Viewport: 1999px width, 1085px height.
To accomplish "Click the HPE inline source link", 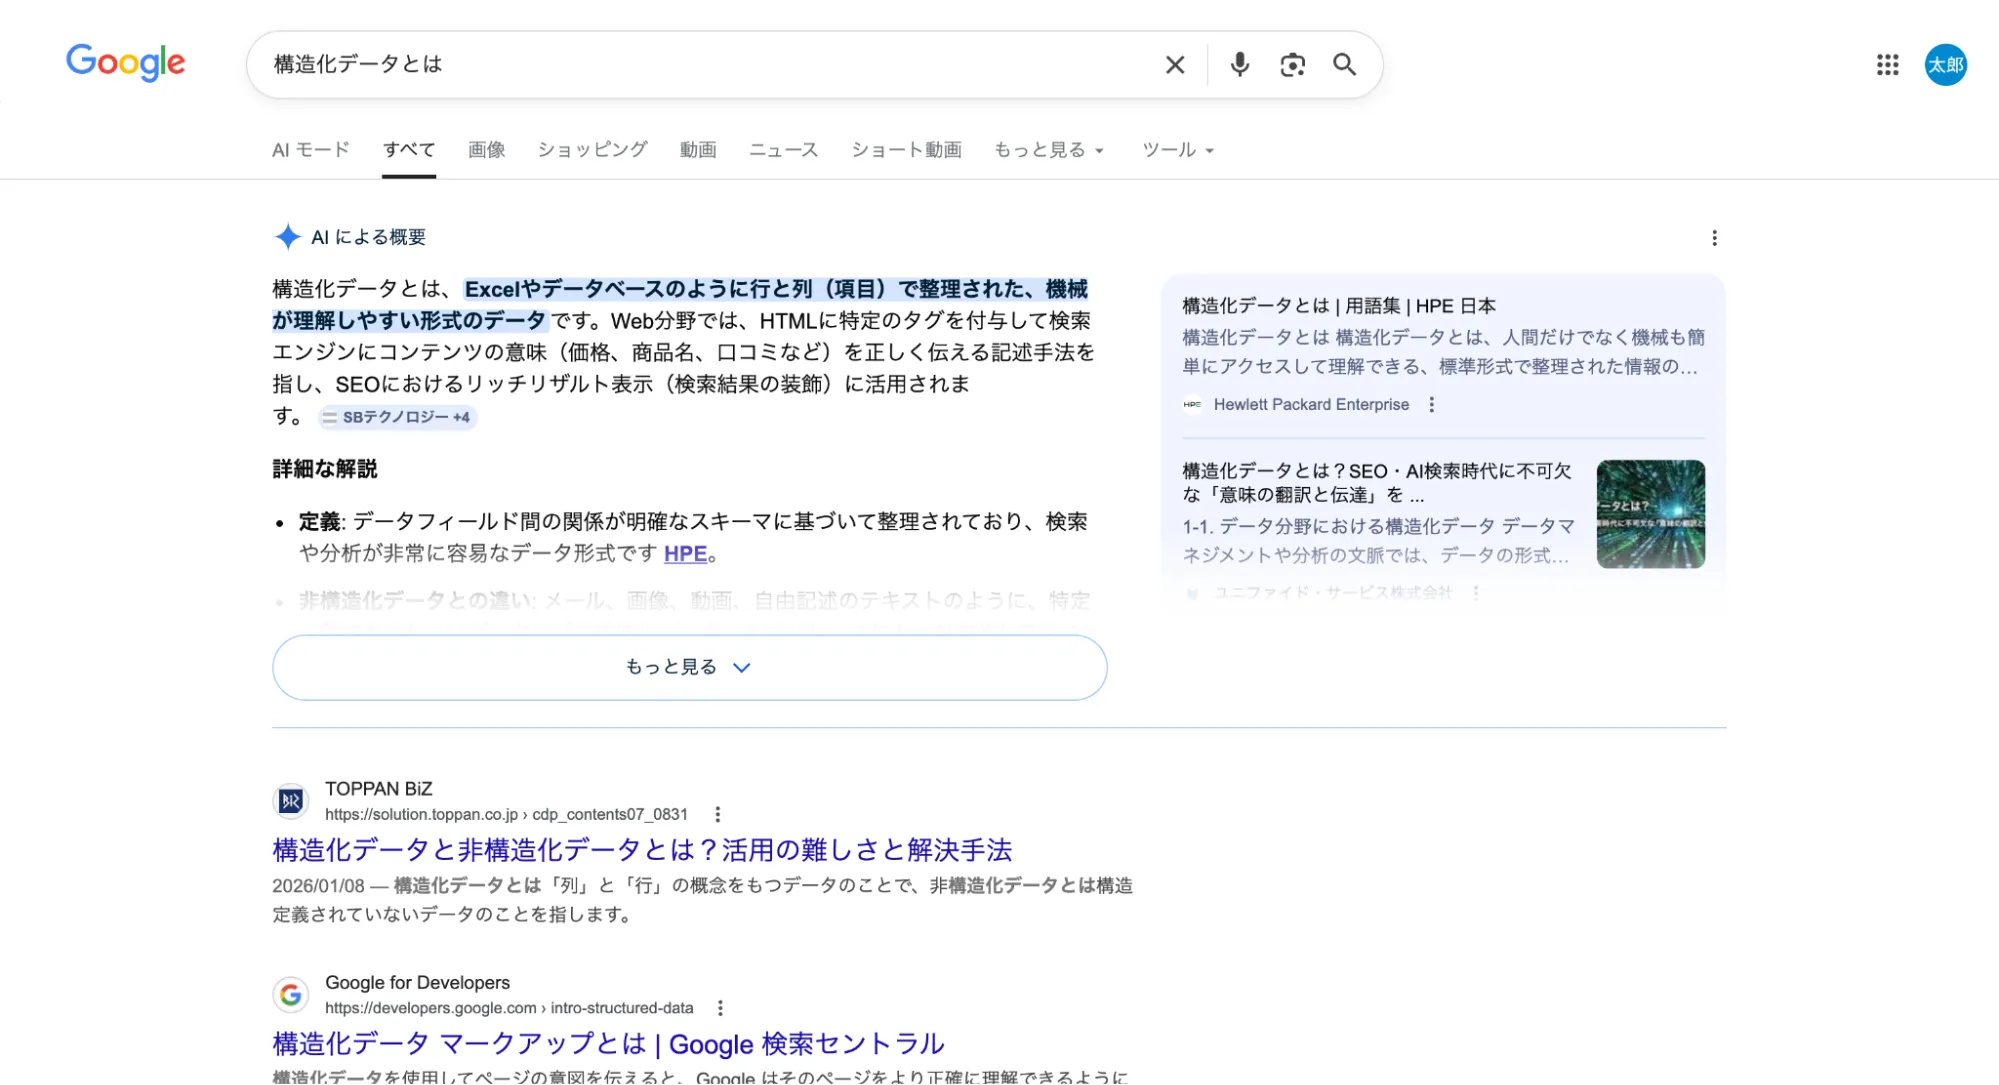I will coord(685,554).
